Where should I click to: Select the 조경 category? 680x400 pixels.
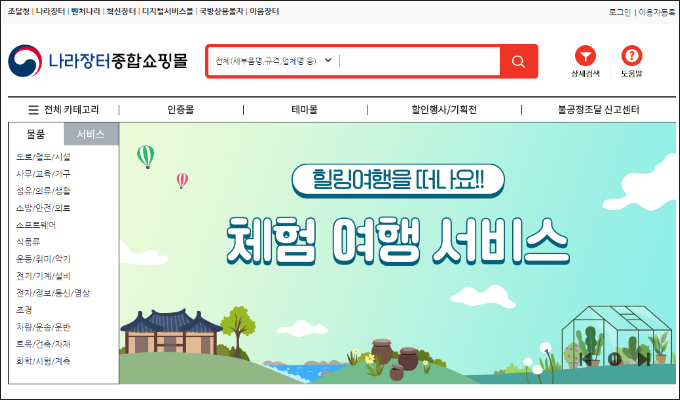[x=24, y=310]
